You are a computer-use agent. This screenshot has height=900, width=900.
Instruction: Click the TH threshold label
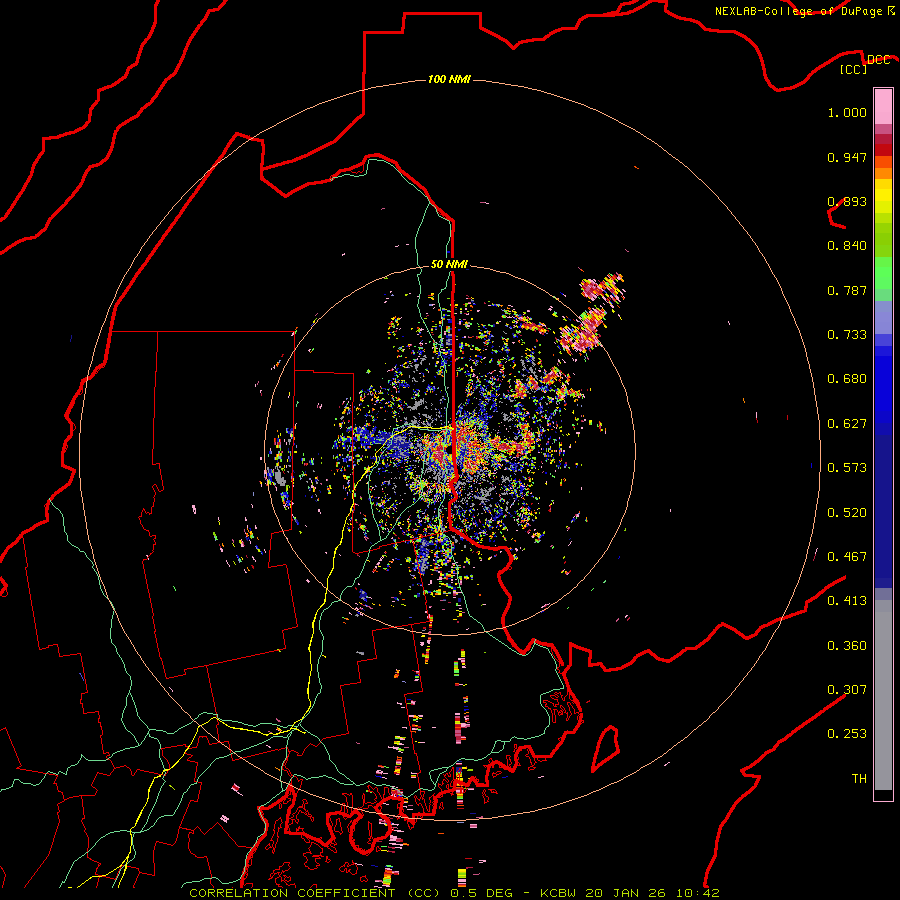tap(859, 779)
